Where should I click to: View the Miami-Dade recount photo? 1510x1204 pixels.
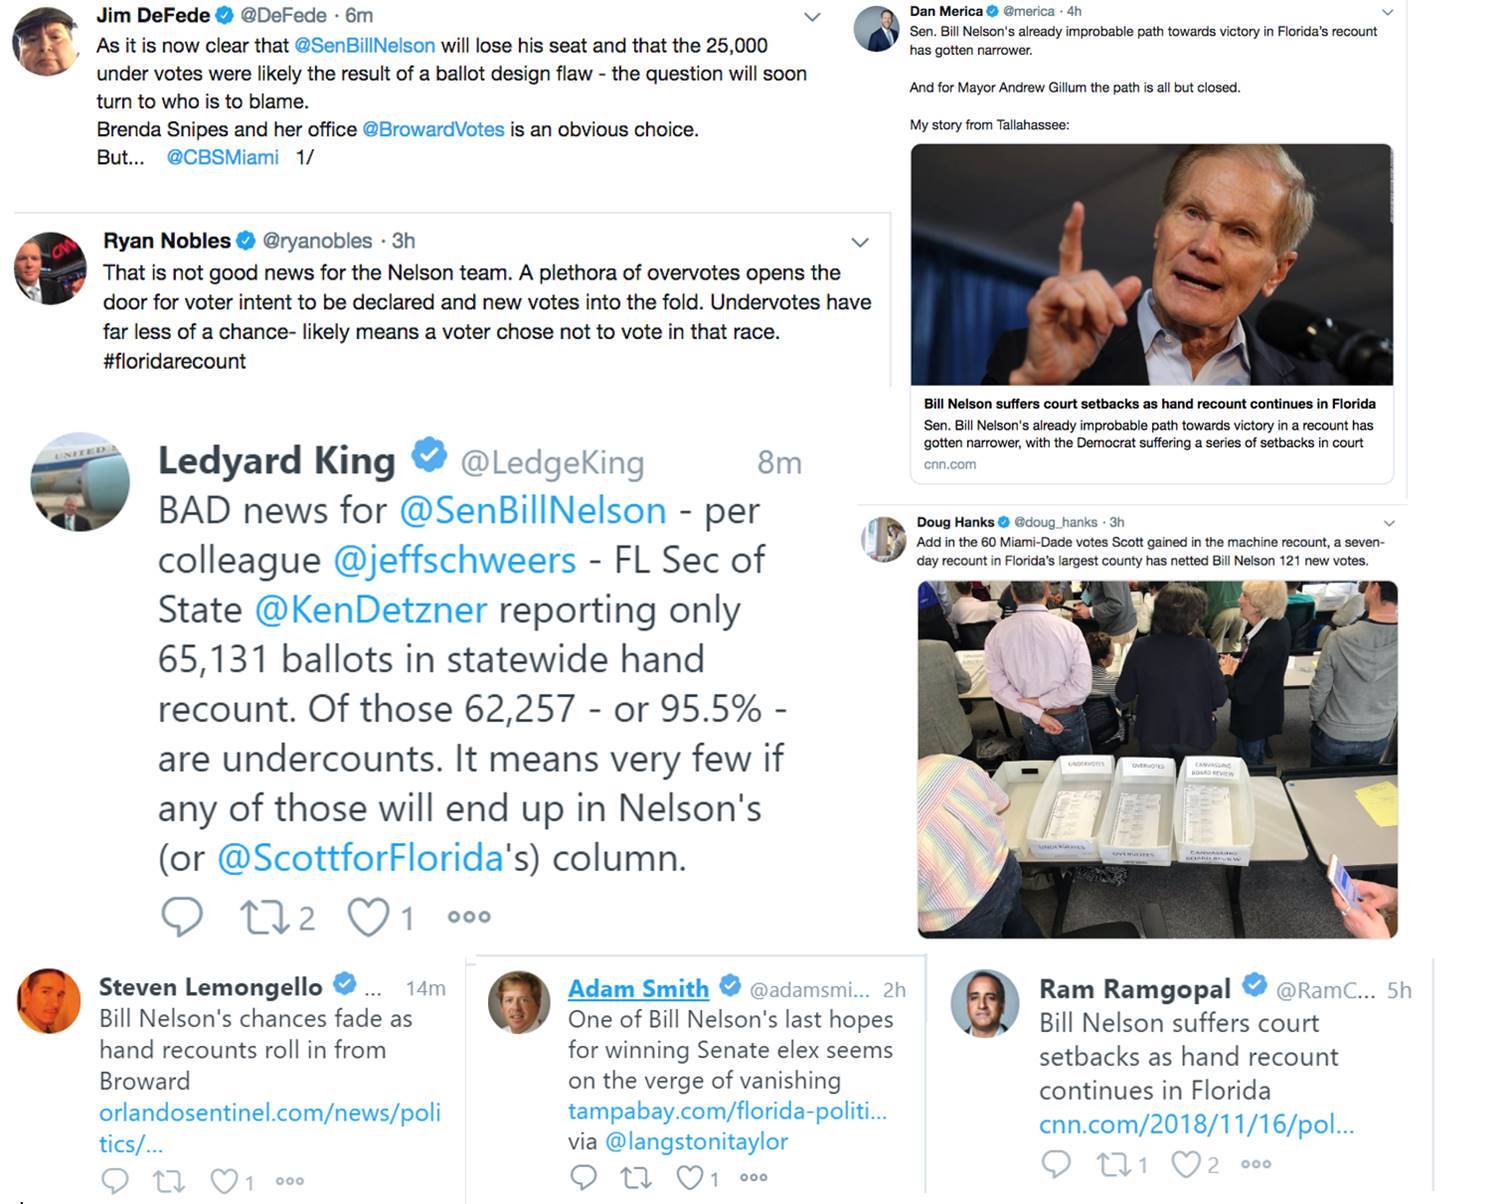click(1157, 759)
